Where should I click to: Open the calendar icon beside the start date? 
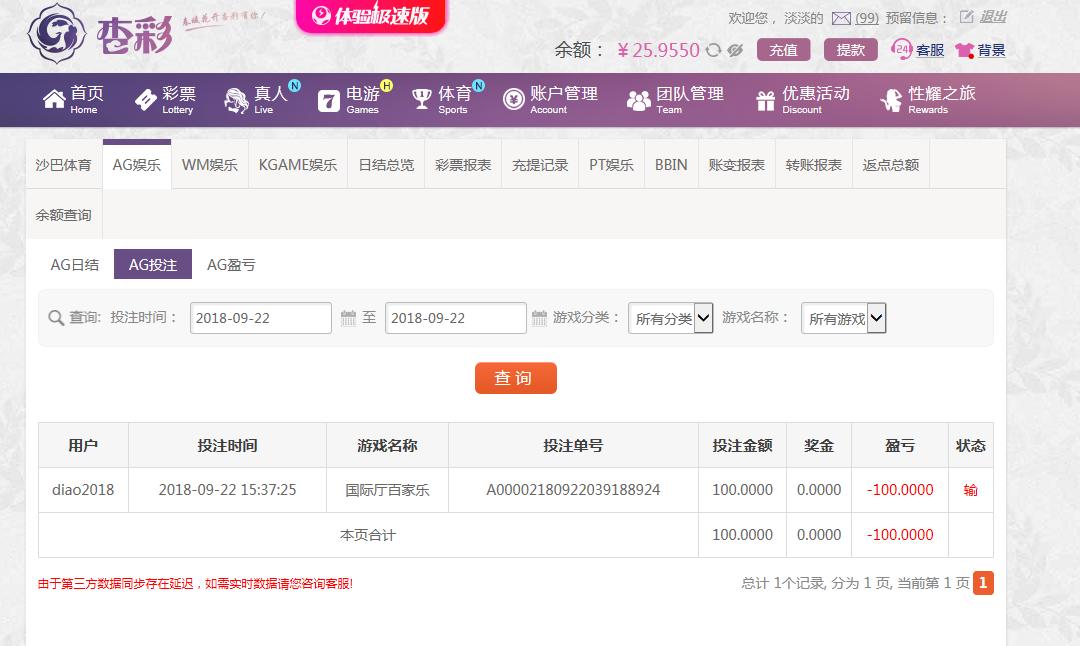pyautogui.click(x=347, y=318)
